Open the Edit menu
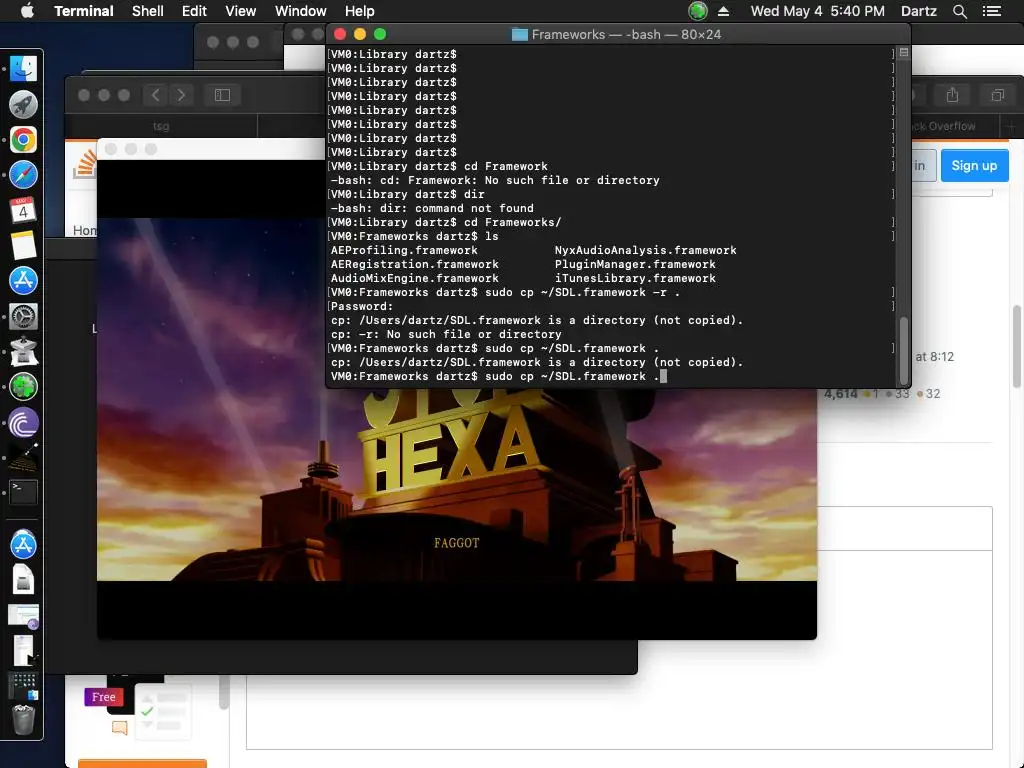1024x768 pixels. pos(194,11)
